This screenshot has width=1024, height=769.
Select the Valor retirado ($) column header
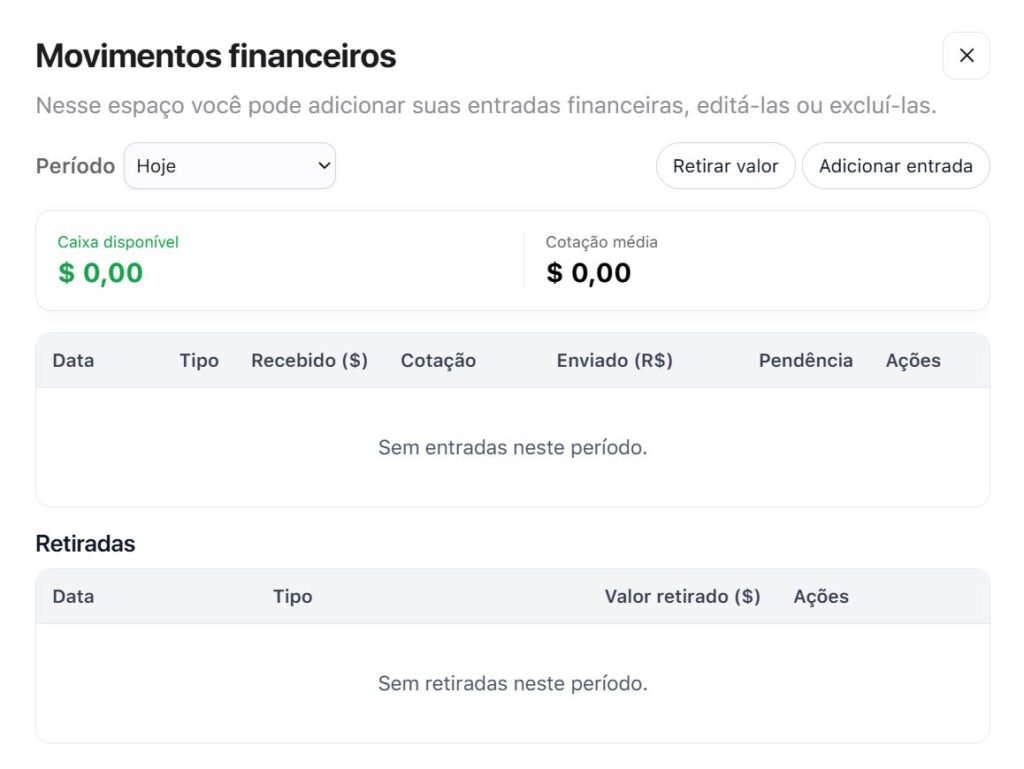click(682, 597)
